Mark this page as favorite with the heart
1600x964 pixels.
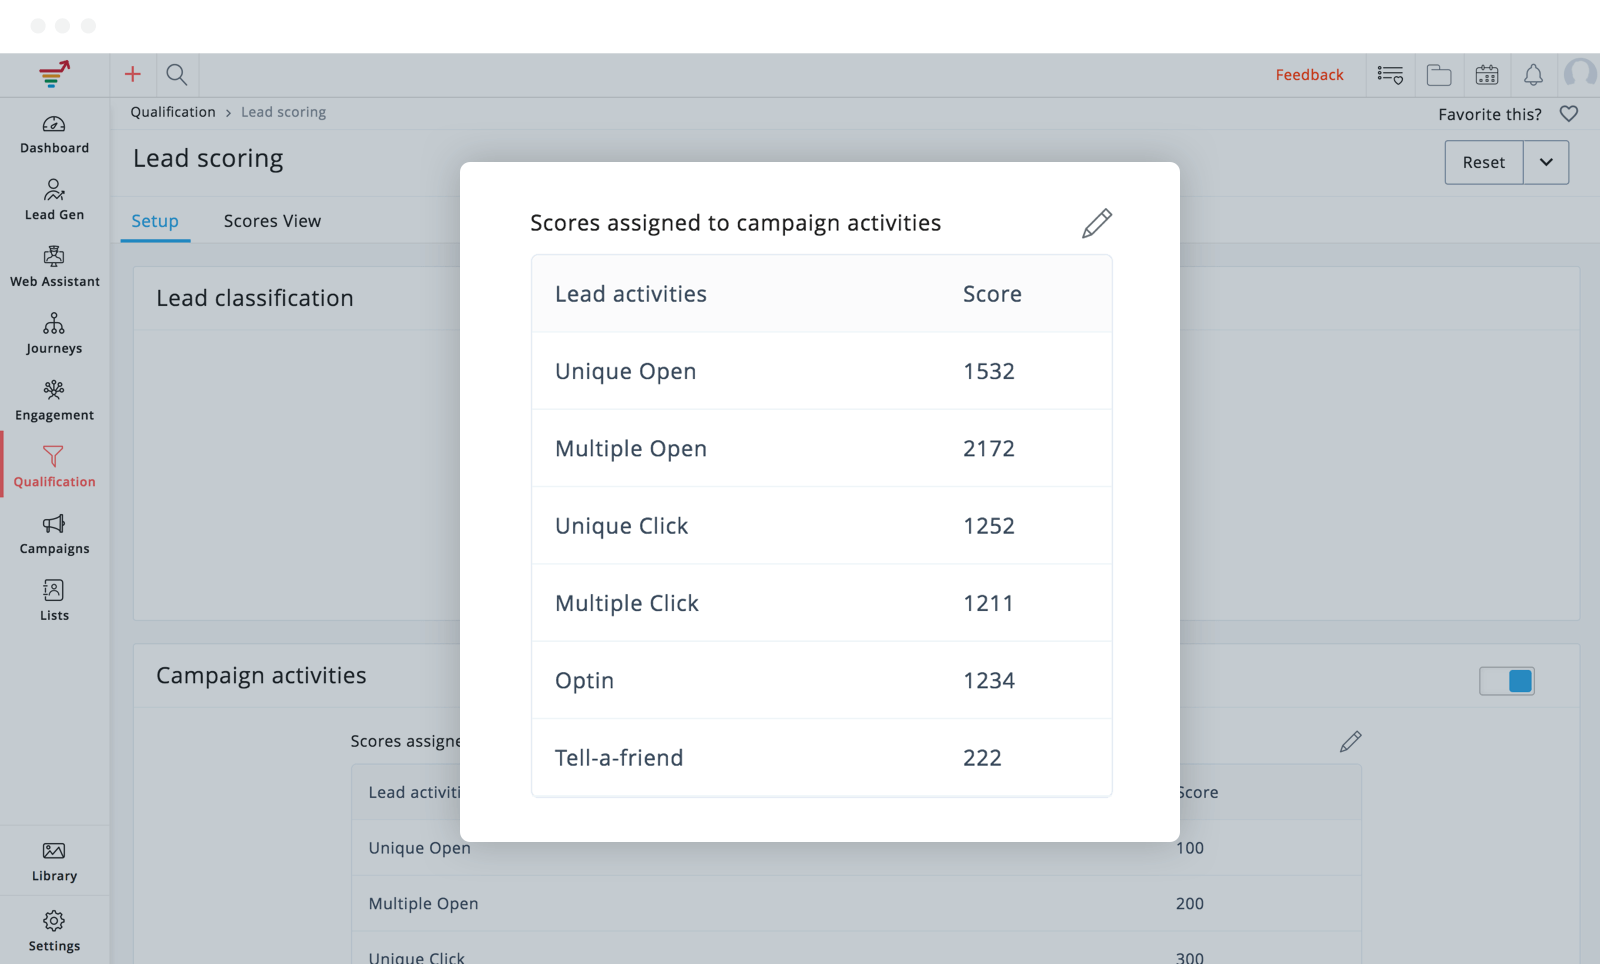pyautogui.click(x=1569, y=114)
